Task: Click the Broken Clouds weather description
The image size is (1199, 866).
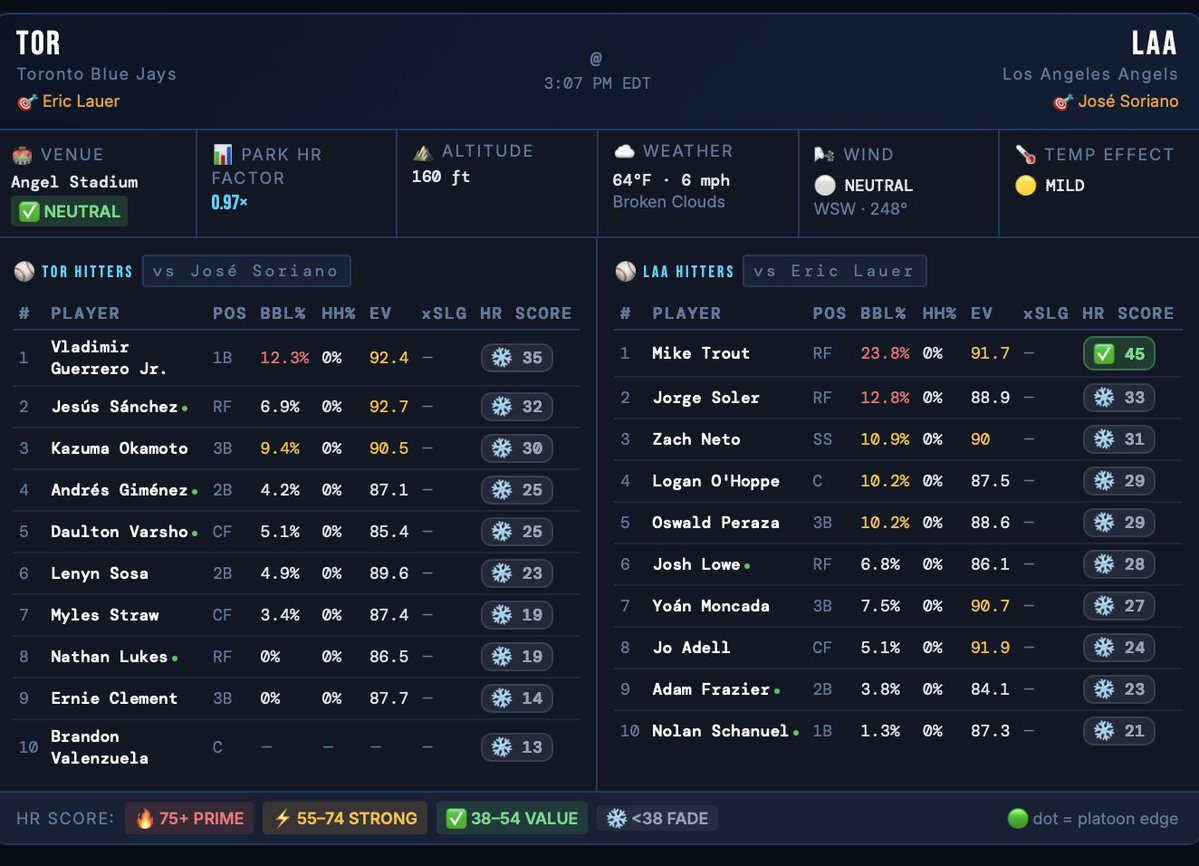Action: [x=668, y=202]
